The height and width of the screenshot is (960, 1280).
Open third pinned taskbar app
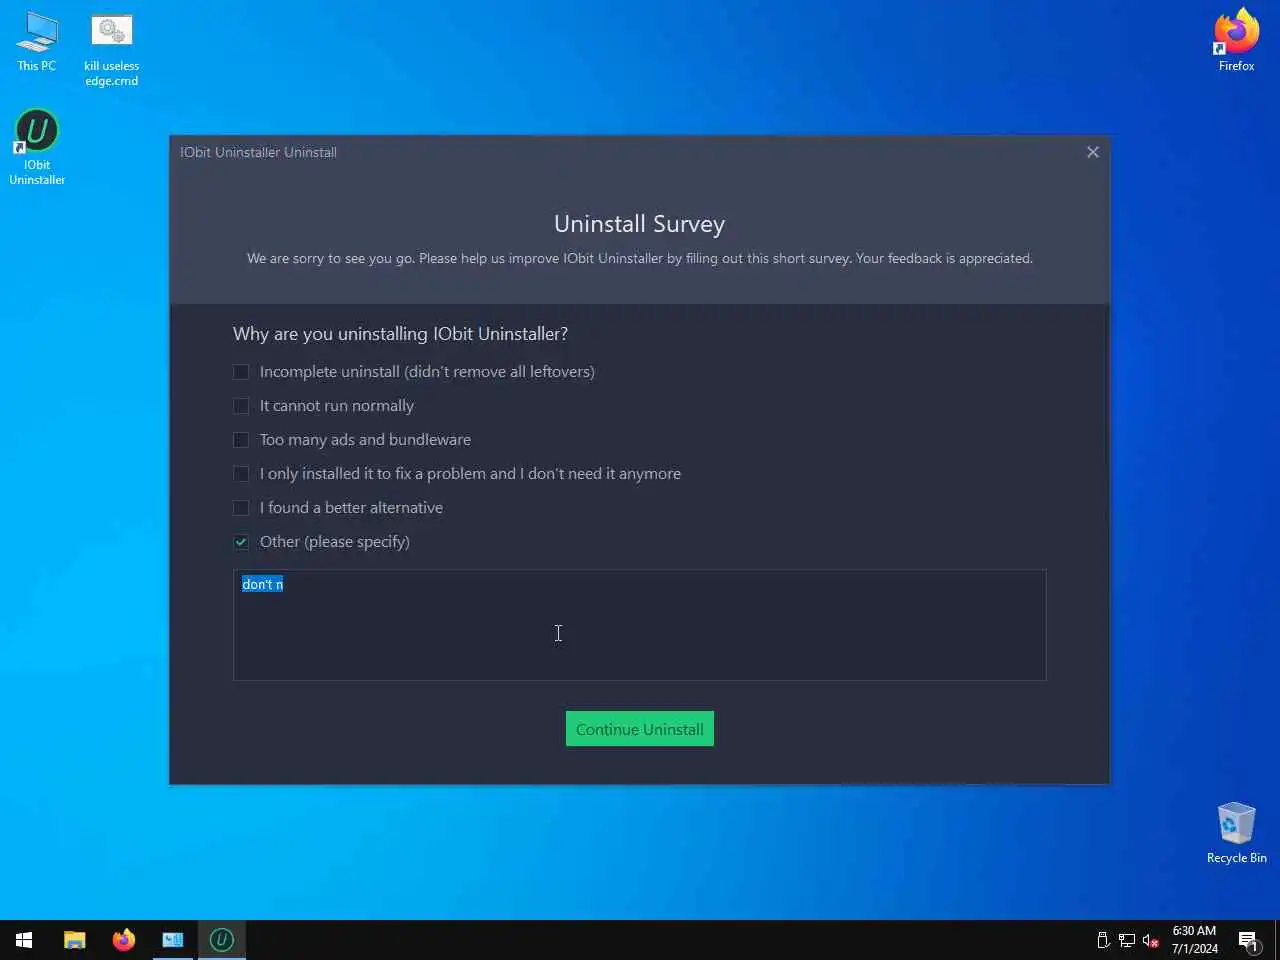click(x=173, y=940)
